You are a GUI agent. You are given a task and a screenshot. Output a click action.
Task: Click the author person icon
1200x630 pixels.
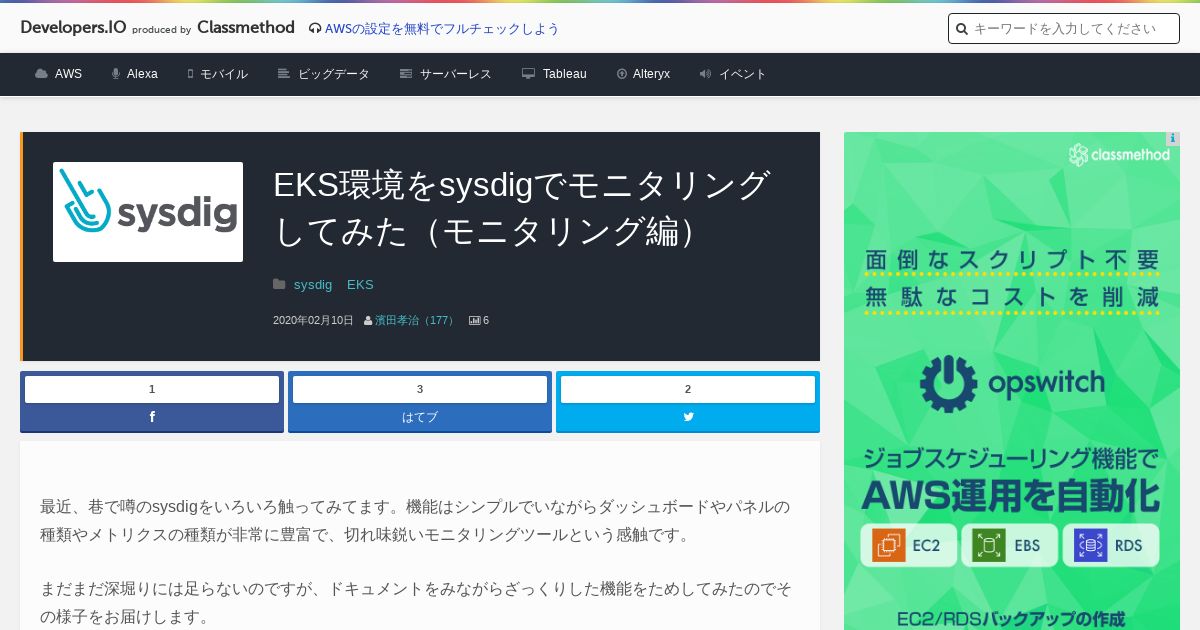(368, 321)
